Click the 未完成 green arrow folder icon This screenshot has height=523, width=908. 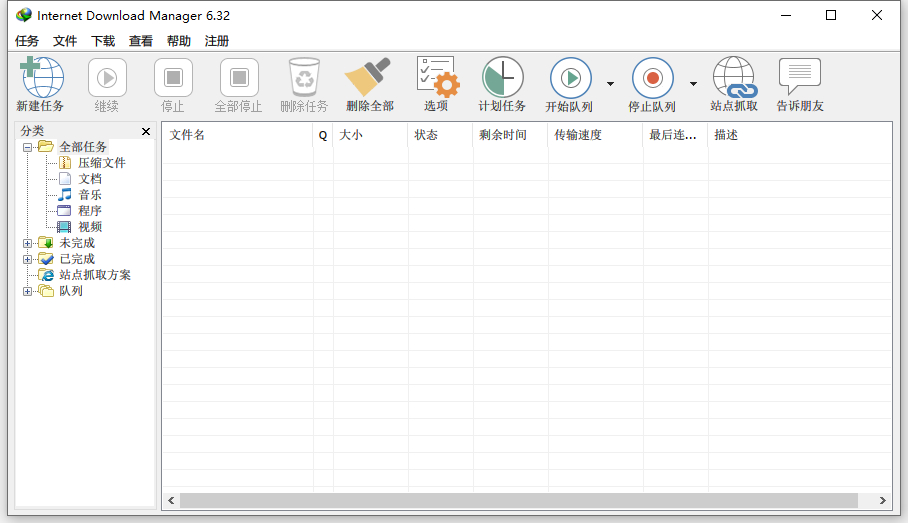click(x=46, y=242)
